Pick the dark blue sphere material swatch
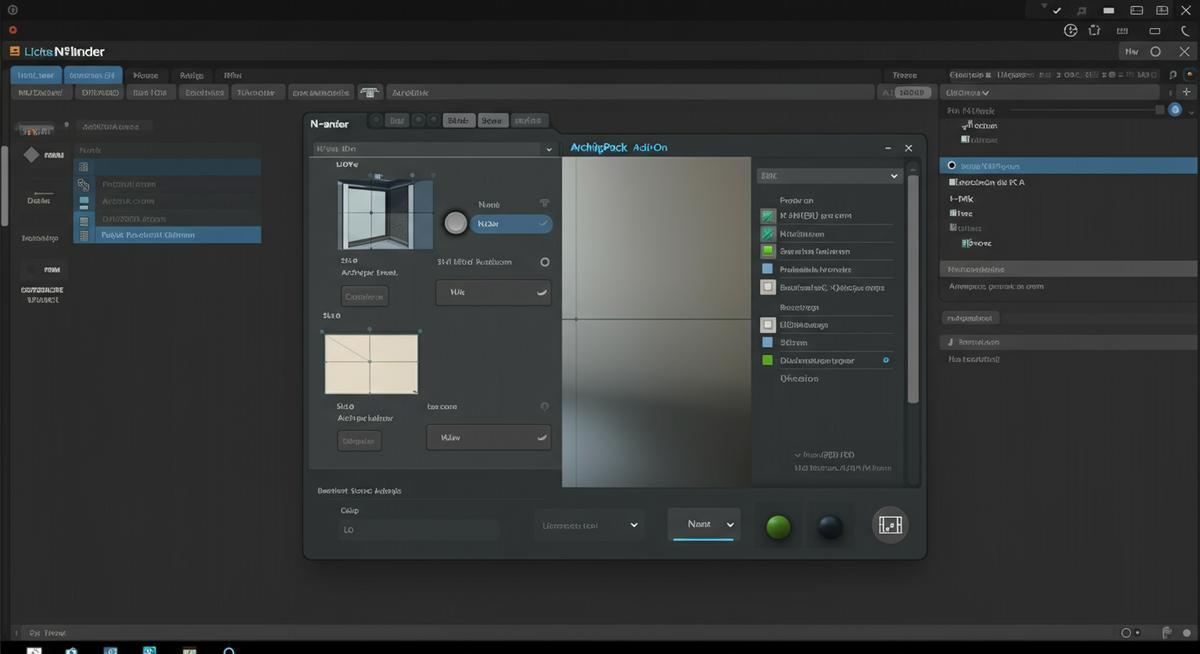1200x654 pixels. (x=831, y=526)
